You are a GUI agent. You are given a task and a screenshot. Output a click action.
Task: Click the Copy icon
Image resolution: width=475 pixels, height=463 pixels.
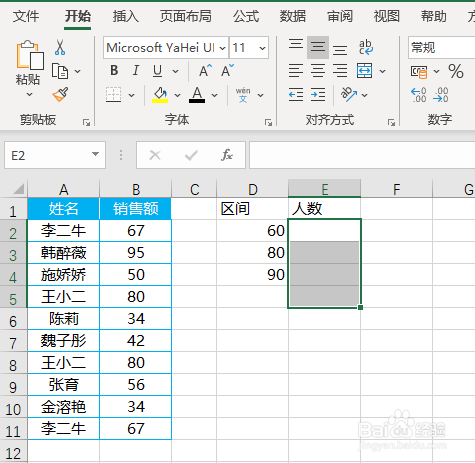click(x=60, y=71)
